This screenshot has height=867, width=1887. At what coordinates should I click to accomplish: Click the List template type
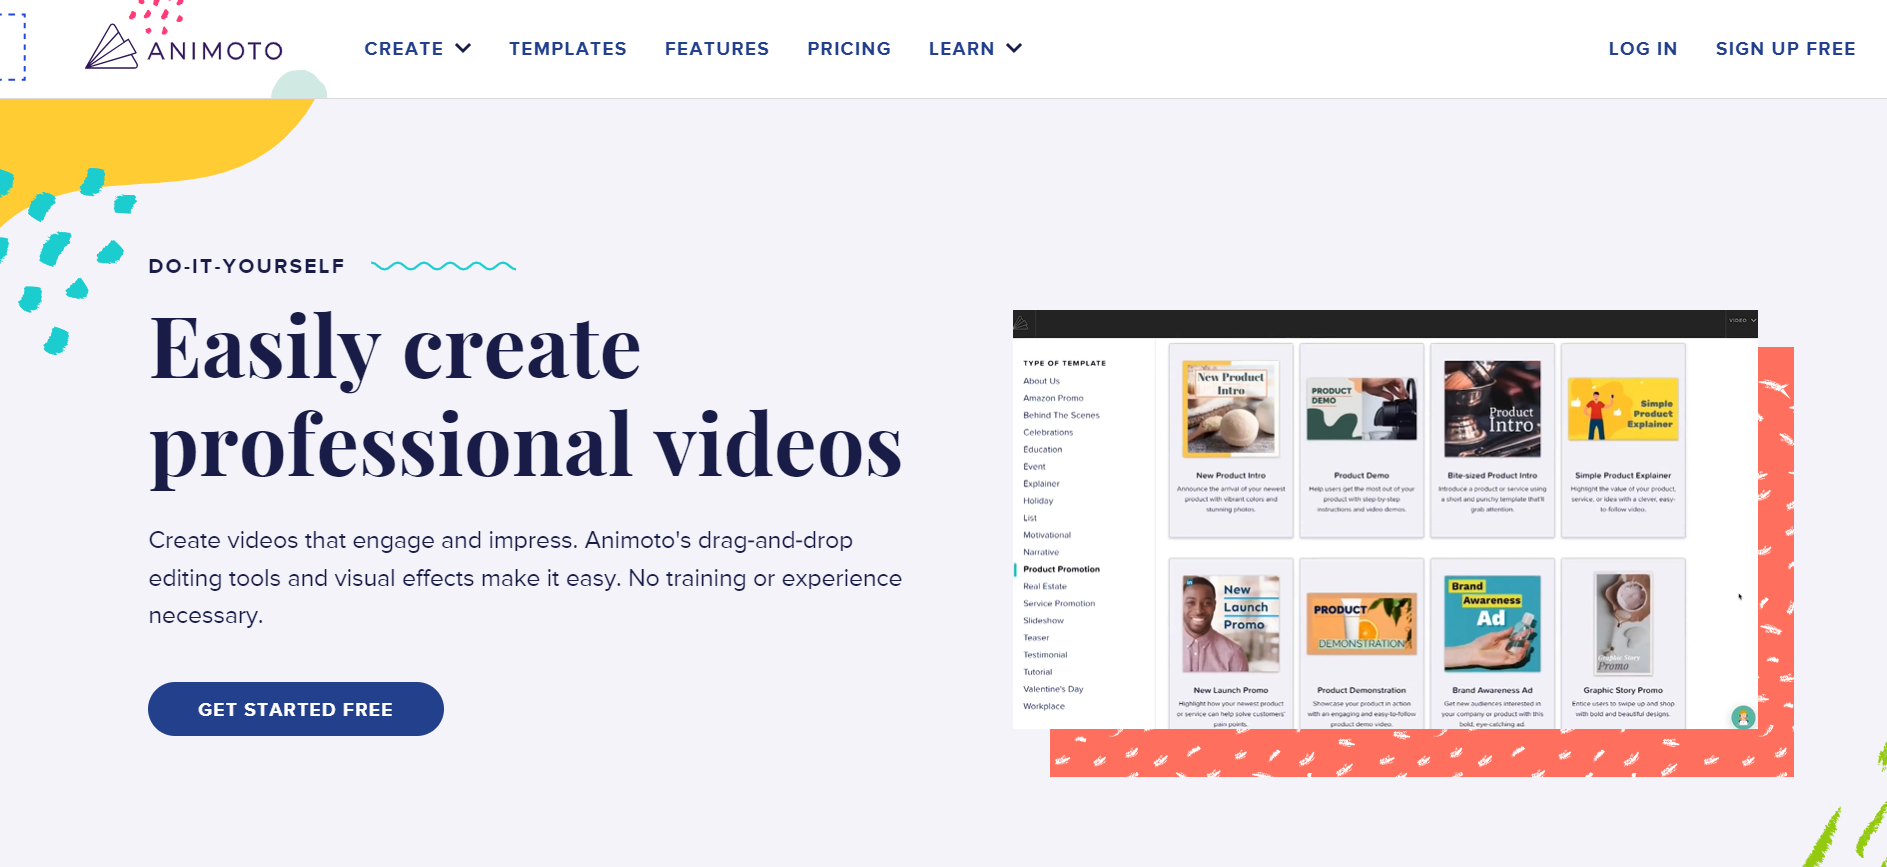[x=1030, y=518]
